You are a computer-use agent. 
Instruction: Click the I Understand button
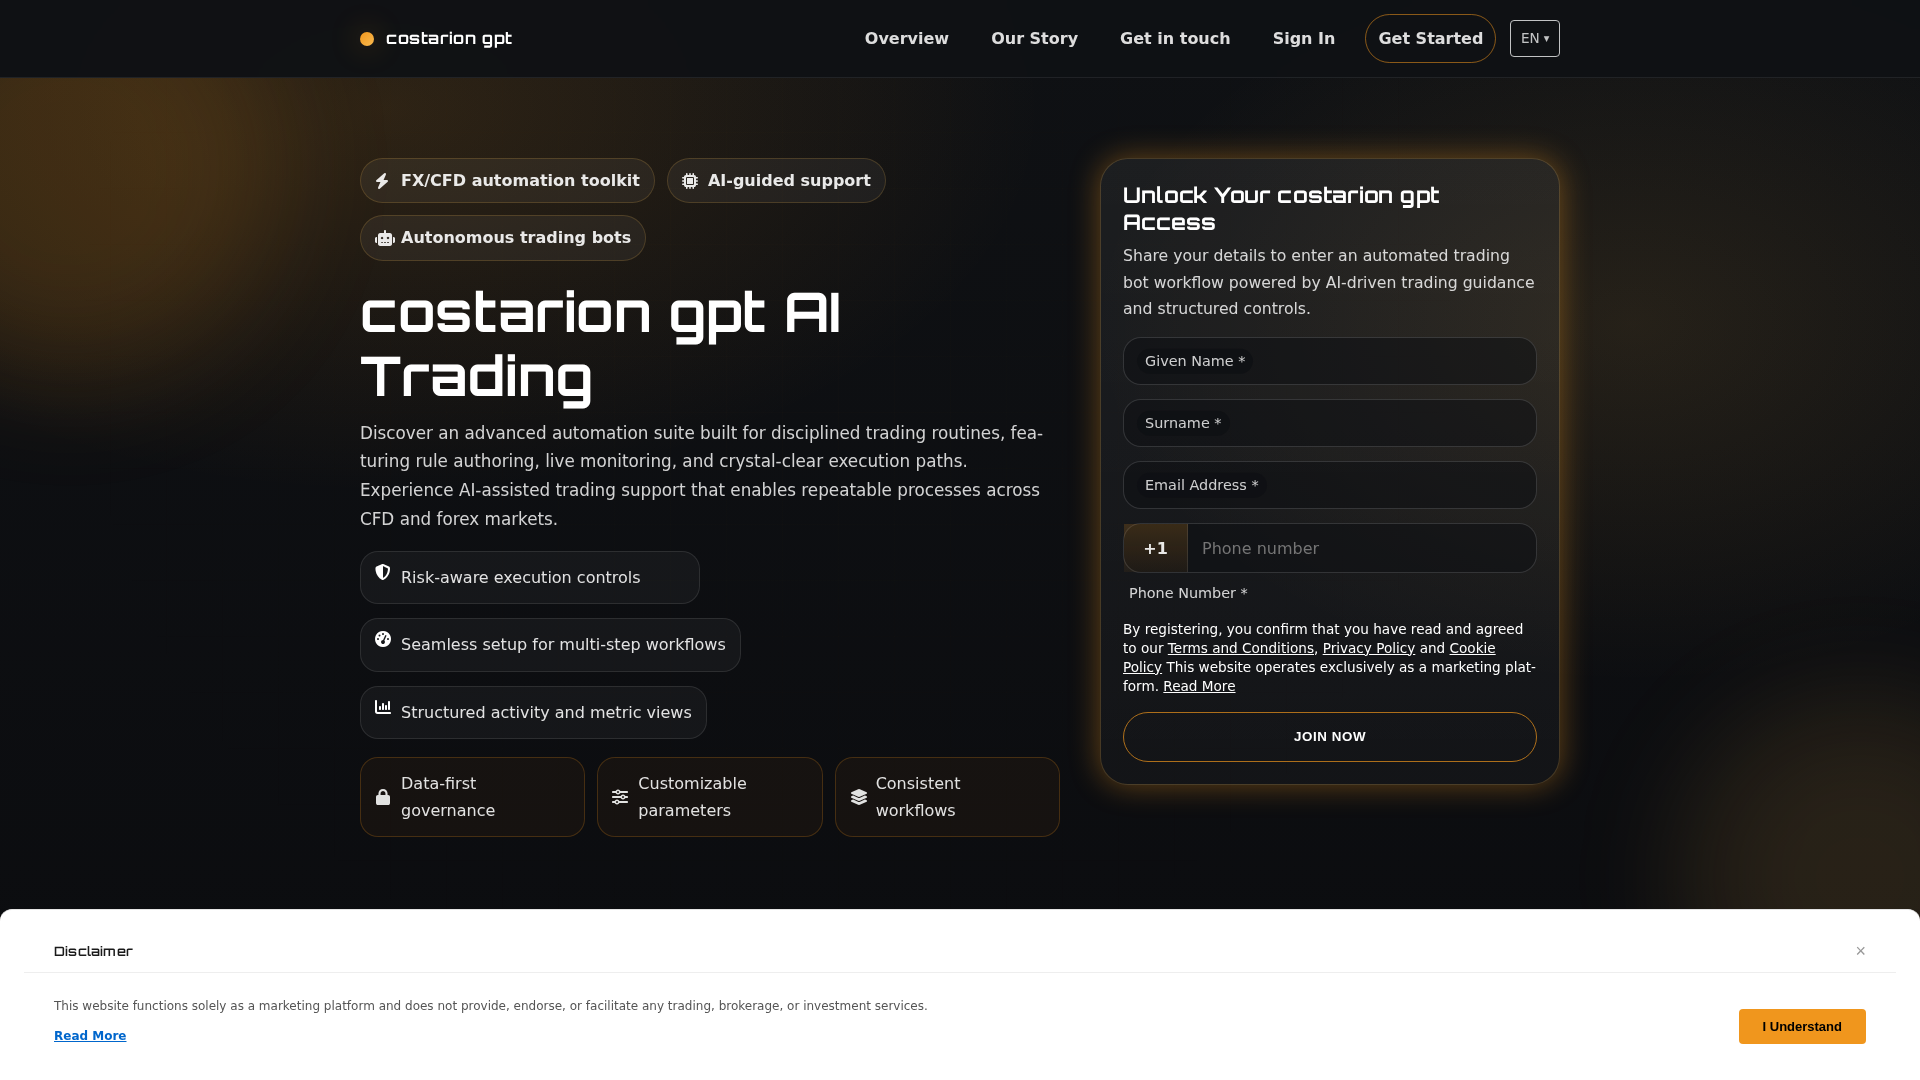(x=1802, y=1027)
